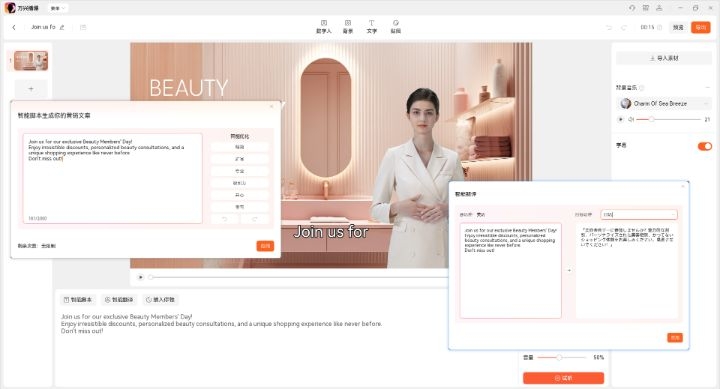Open the dropdown next to the app logo
720x389 pixels.
(x=58, y=8)
